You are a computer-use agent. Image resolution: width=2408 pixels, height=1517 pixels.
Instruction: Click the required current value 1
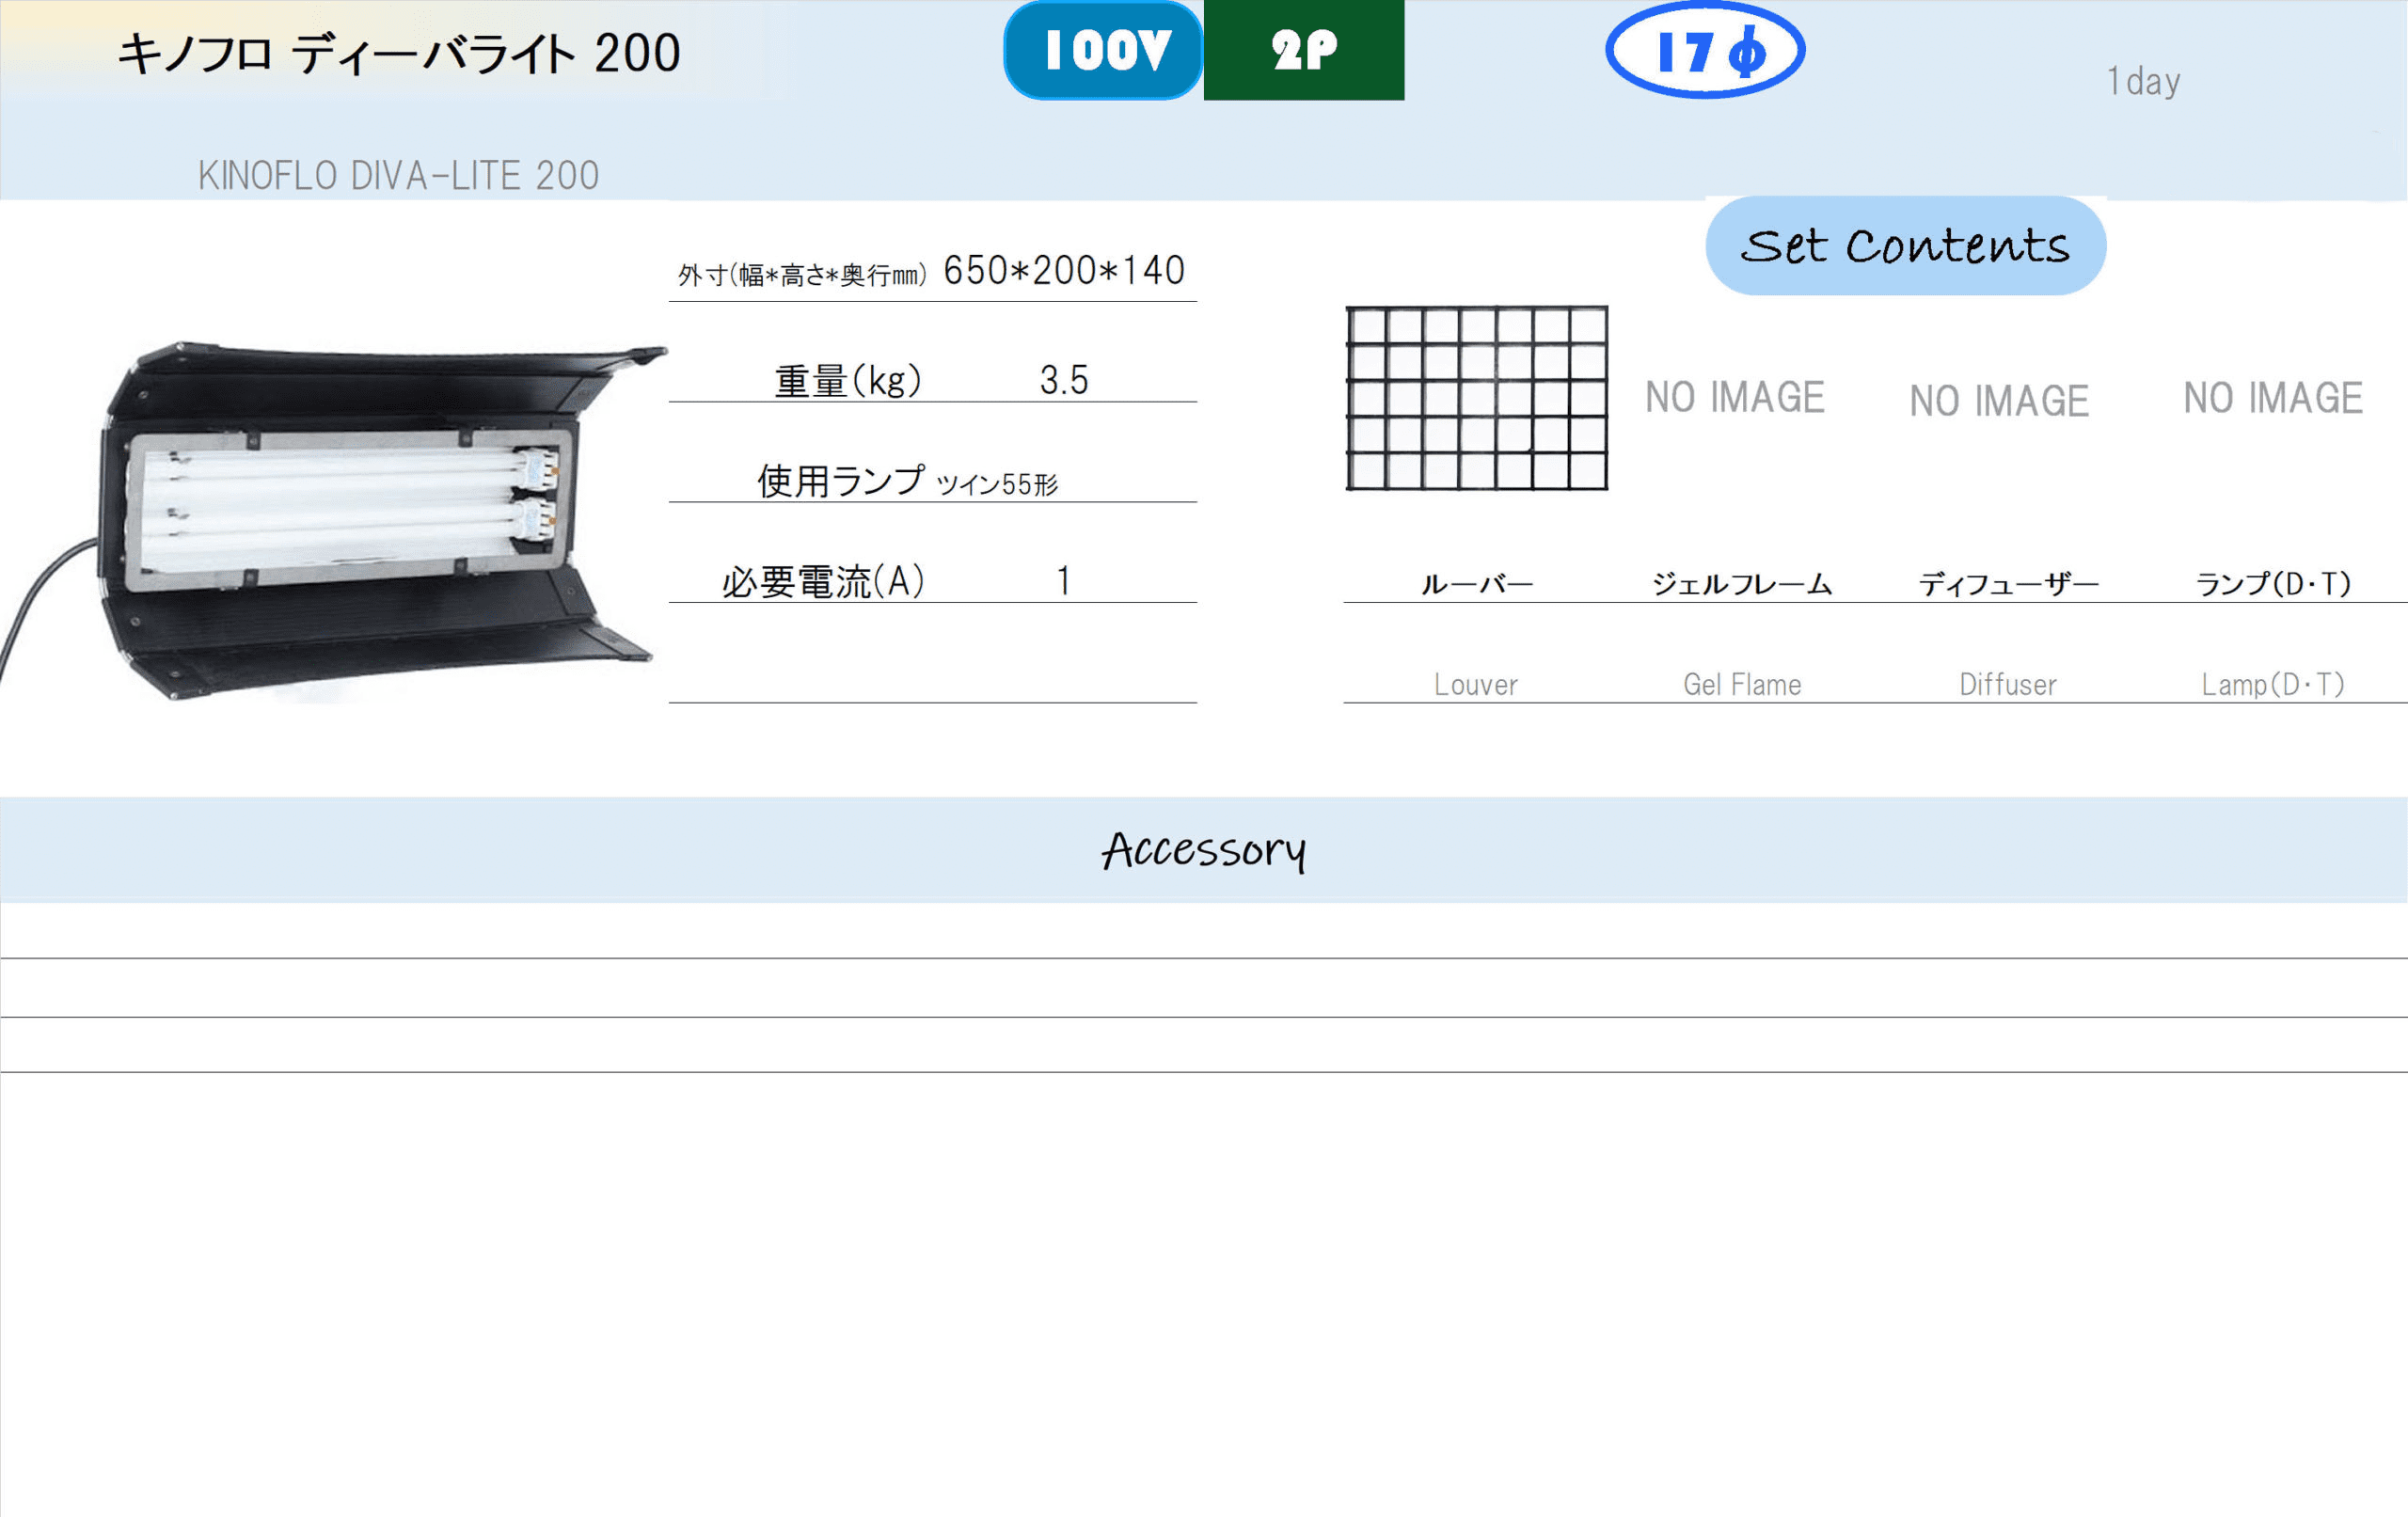pyautogui.click(x=1064, y=581)
